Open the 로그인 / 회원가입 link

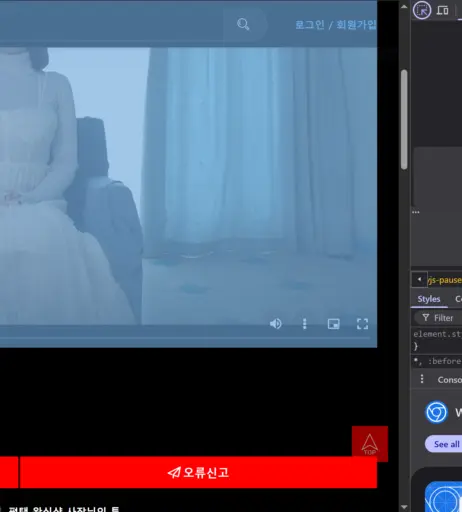pyautogui.click(x=336, y=25)
